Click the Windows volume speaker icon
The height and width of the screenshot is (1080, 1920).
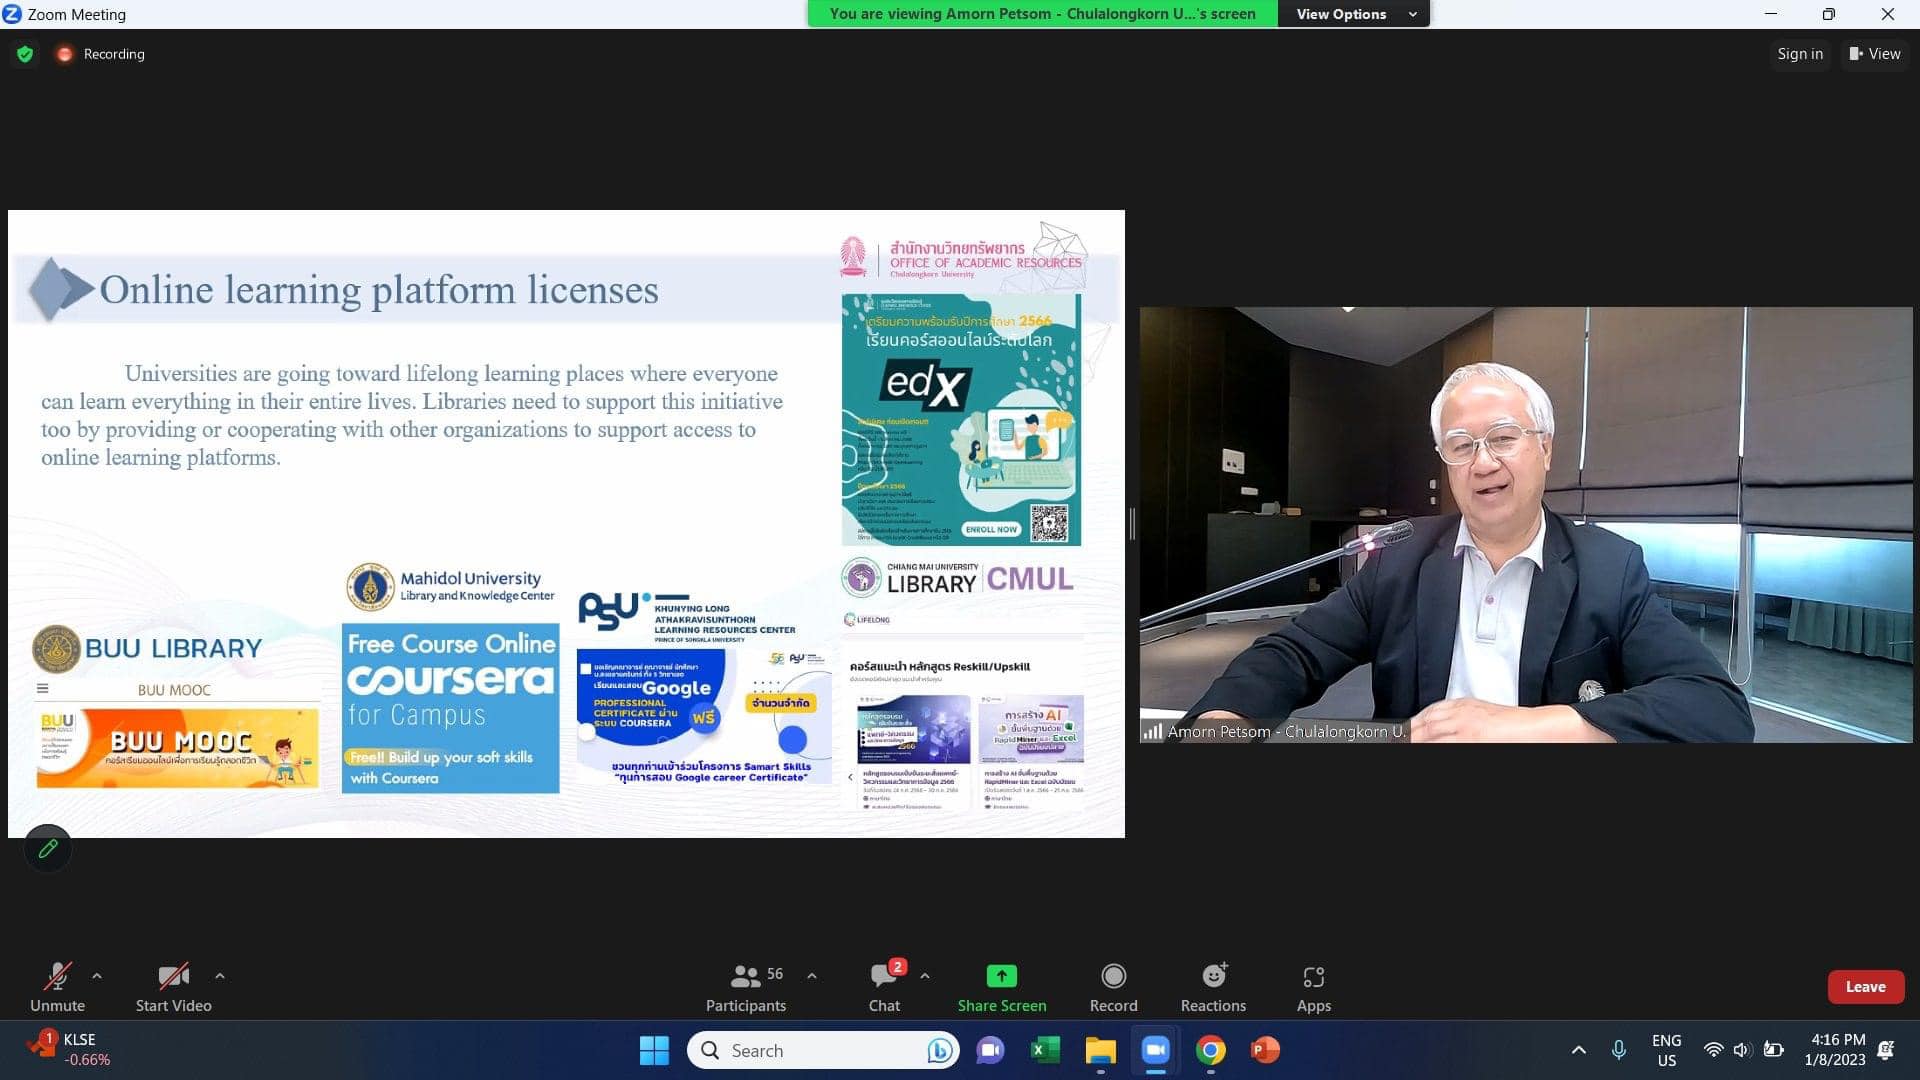click(1741, 1050)
